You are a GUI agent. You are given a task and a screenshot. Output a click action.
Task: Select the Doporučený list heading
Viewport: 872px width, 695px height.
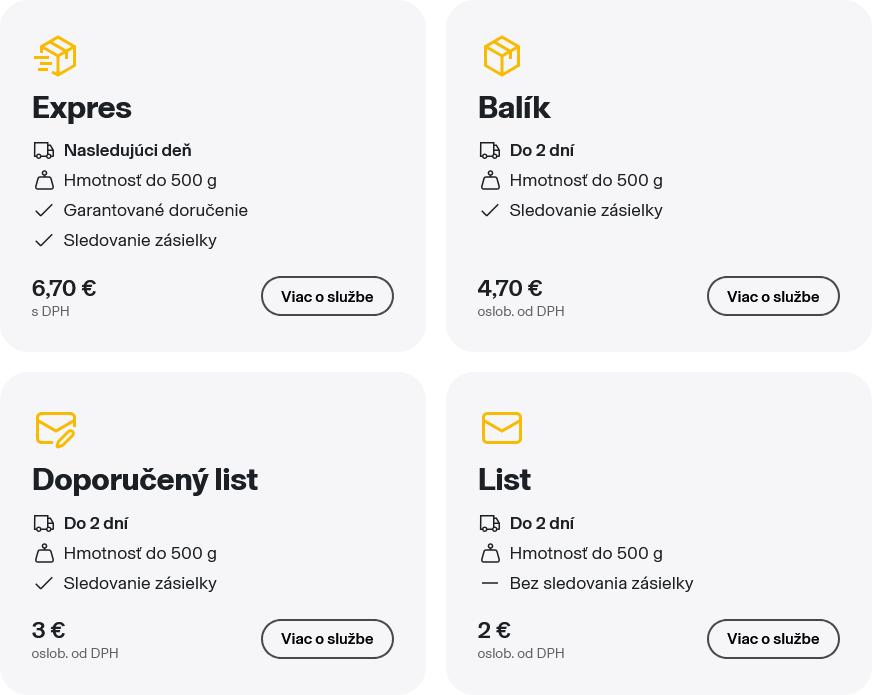point(145,480)
